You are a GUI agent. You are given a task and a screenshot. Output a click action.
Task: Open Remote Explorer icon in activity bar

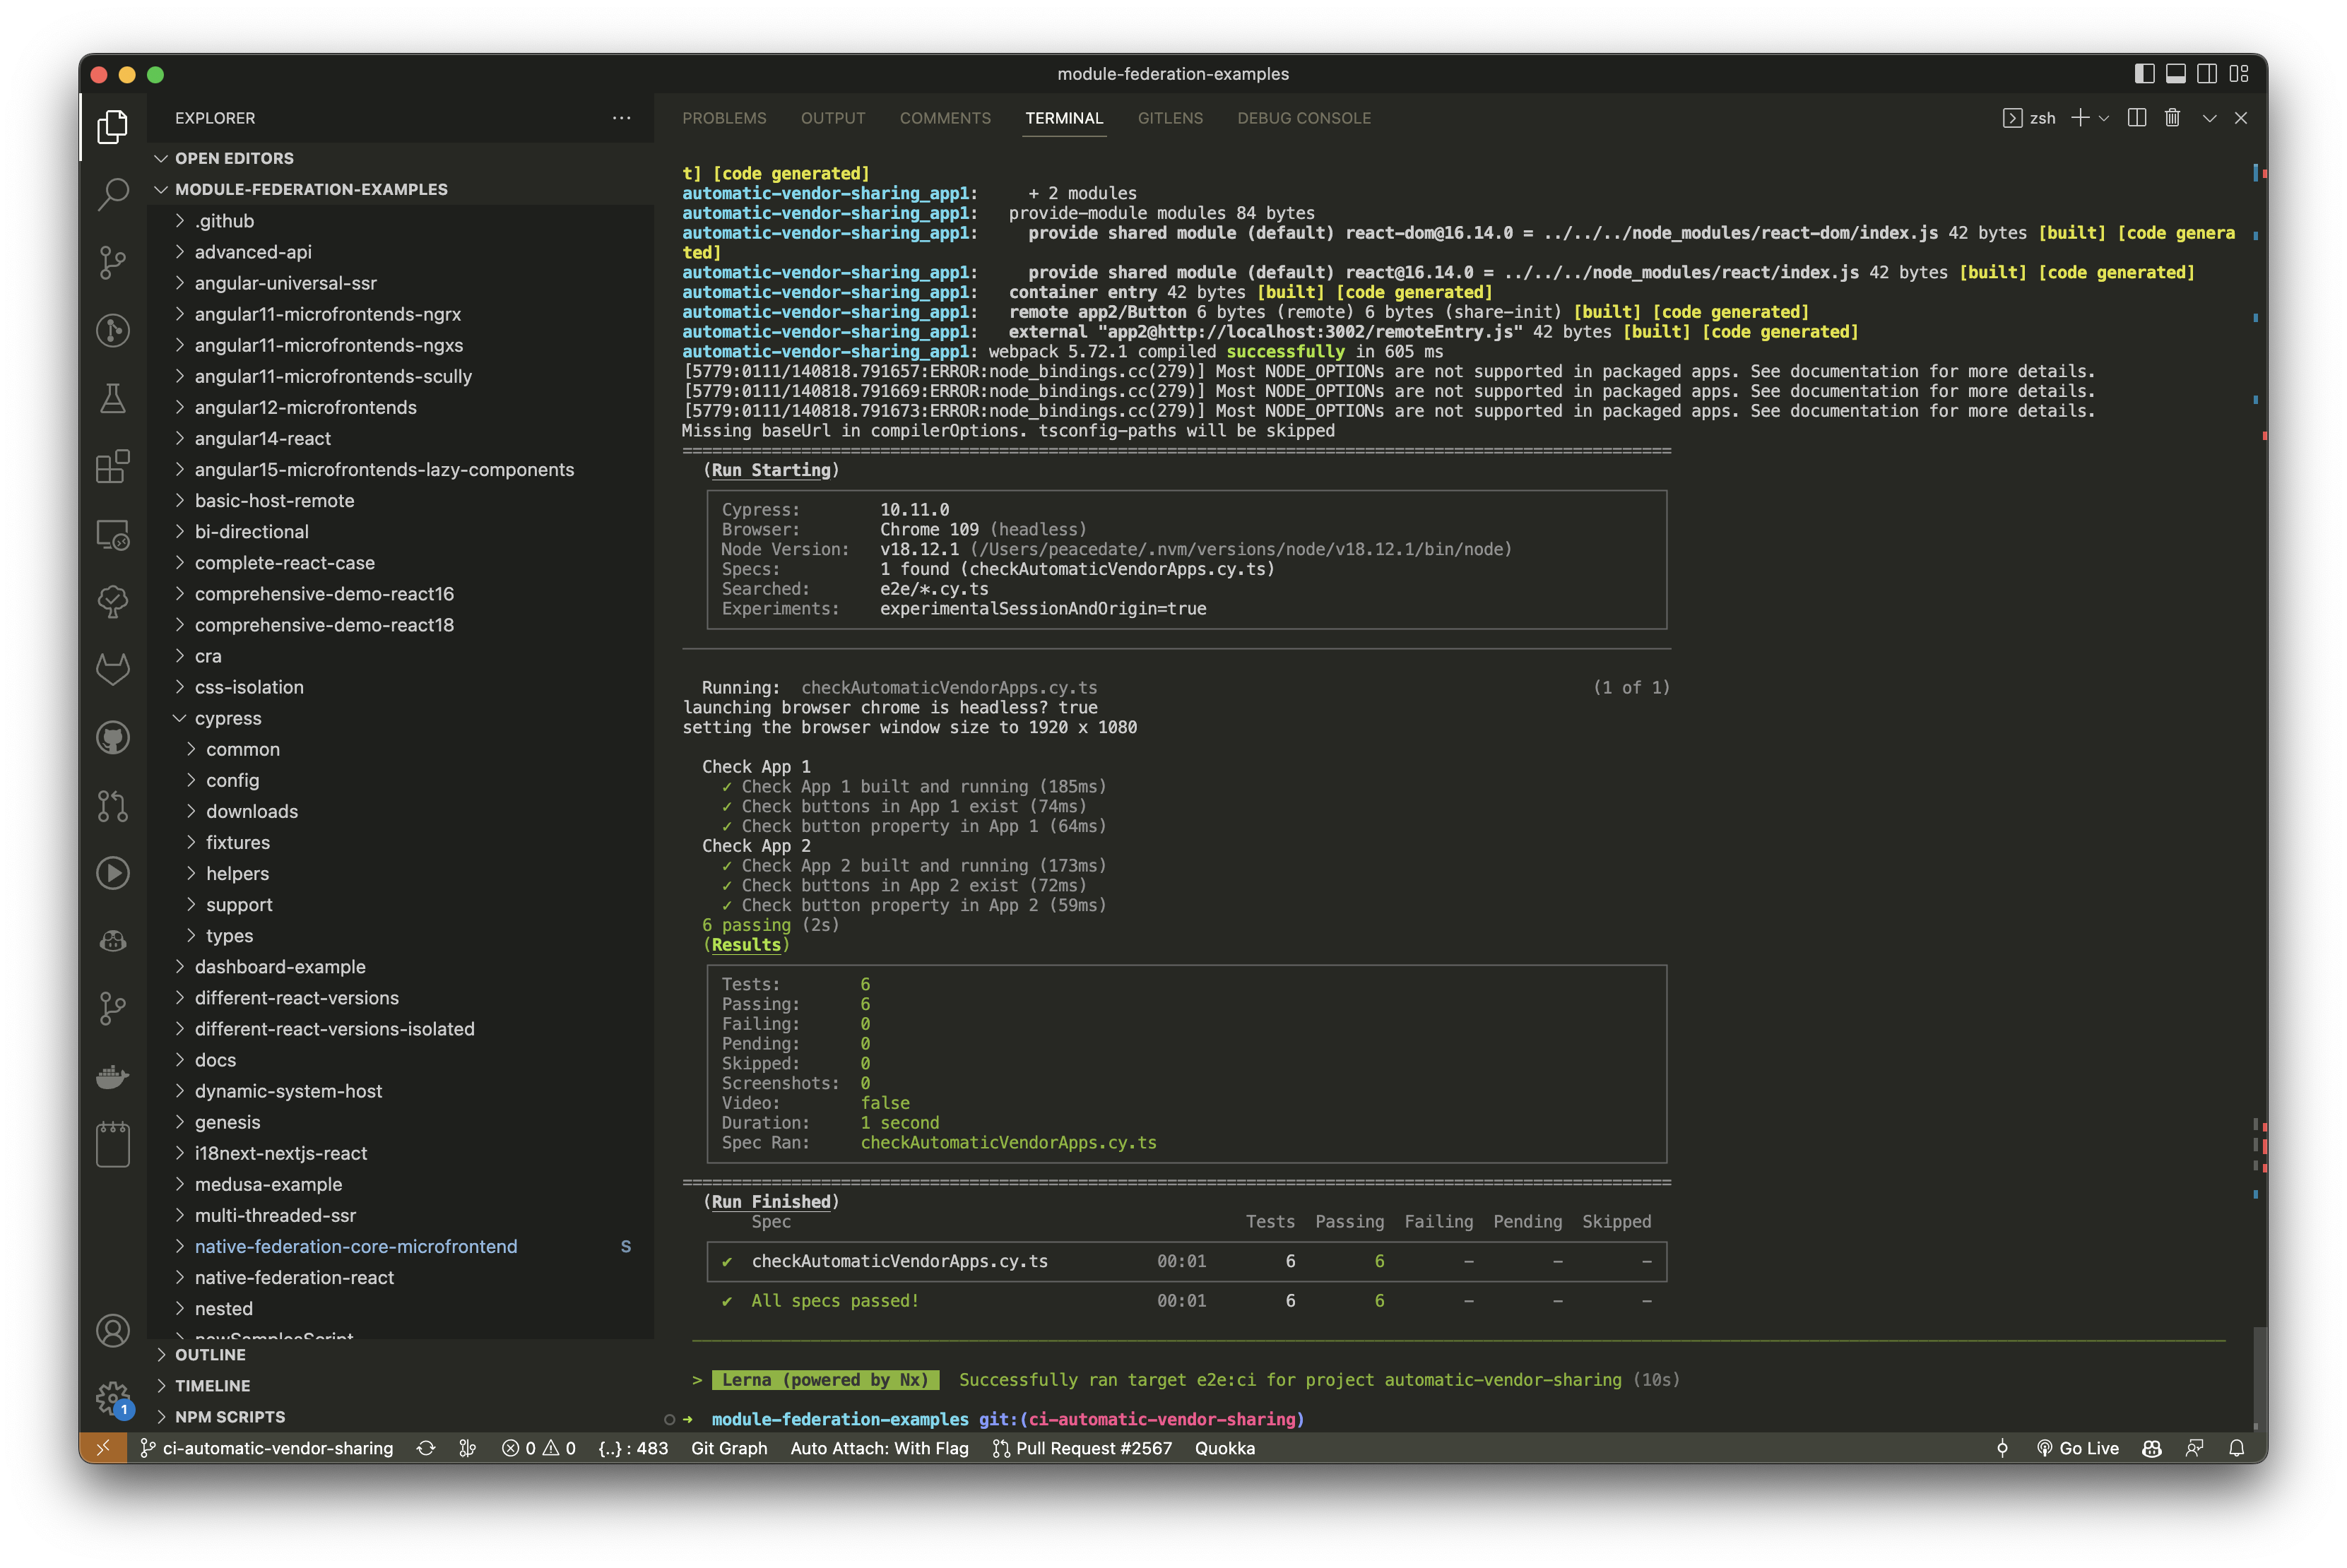click(x=113, y=534)
